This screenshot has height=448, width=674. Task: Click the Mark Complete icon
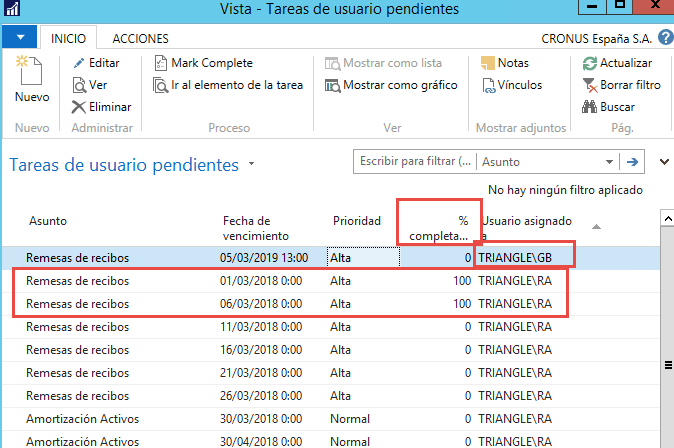[160, 63]
